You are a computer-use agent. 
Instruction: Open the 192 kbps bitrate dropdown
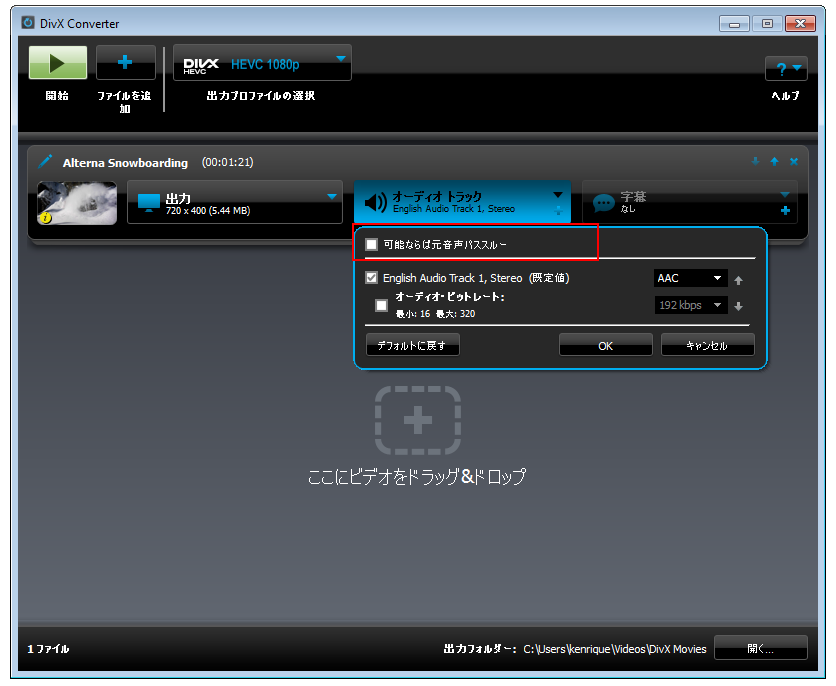click(690, 305)
